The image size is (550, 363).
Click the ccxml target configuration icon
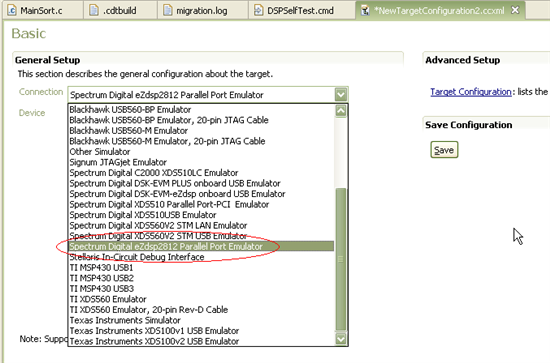[365, 11]
